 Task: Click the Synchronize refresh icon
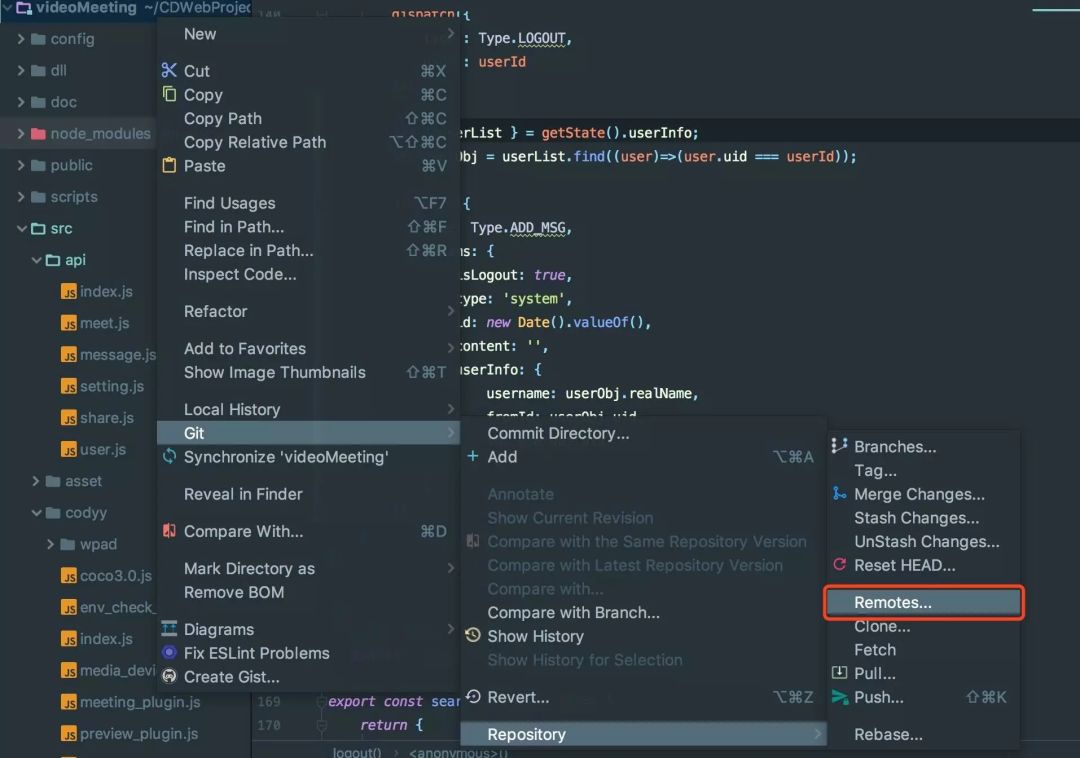click(169, 456)
